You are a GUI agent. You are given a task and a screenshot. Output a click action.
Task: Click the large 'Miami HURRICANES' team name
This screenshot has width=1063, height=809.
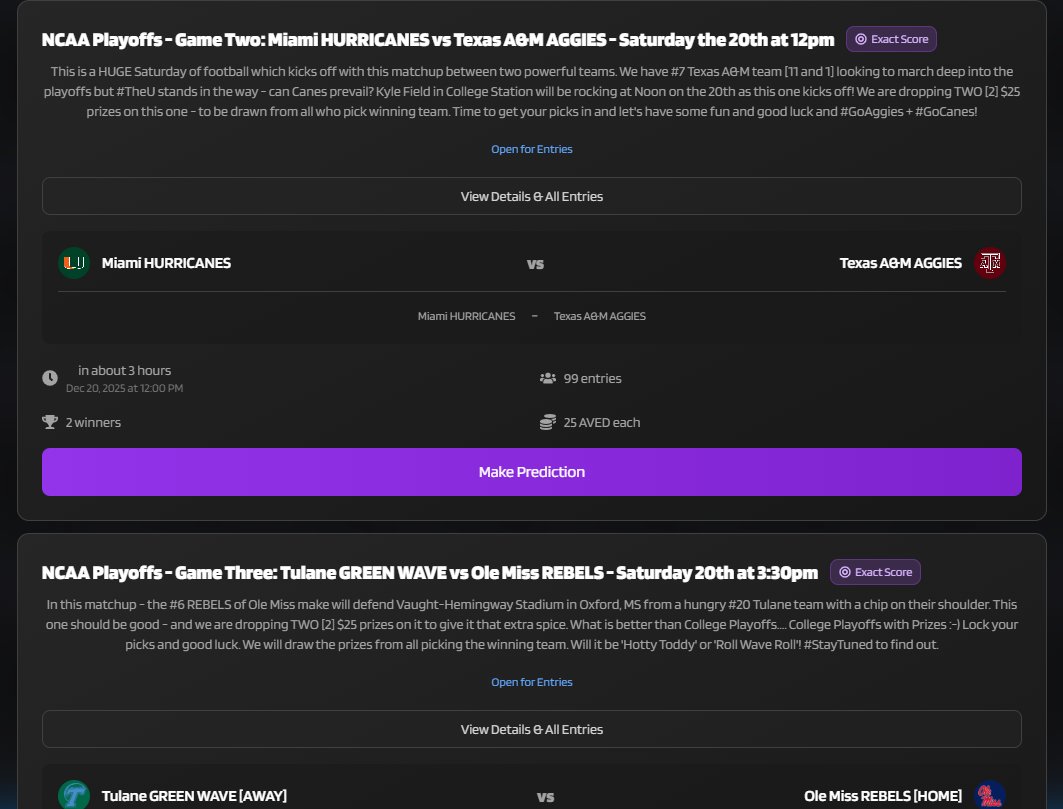pos(166,263)
